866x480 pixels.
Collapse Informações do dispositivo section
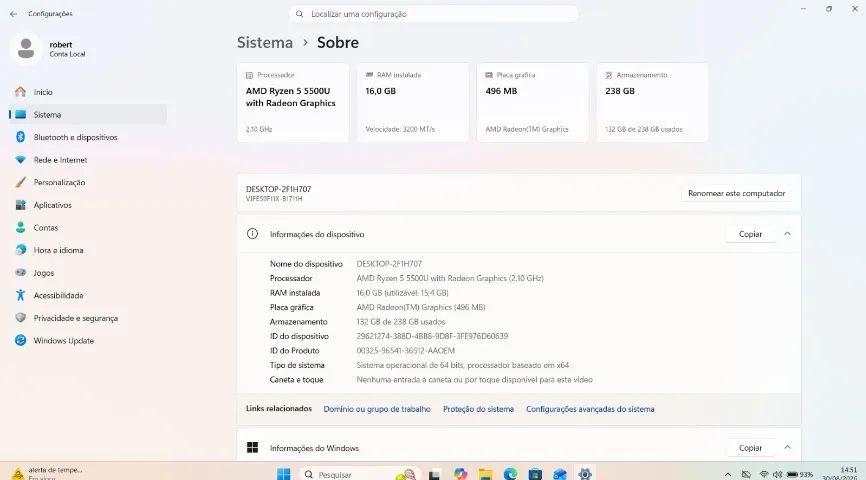[788, 234]
